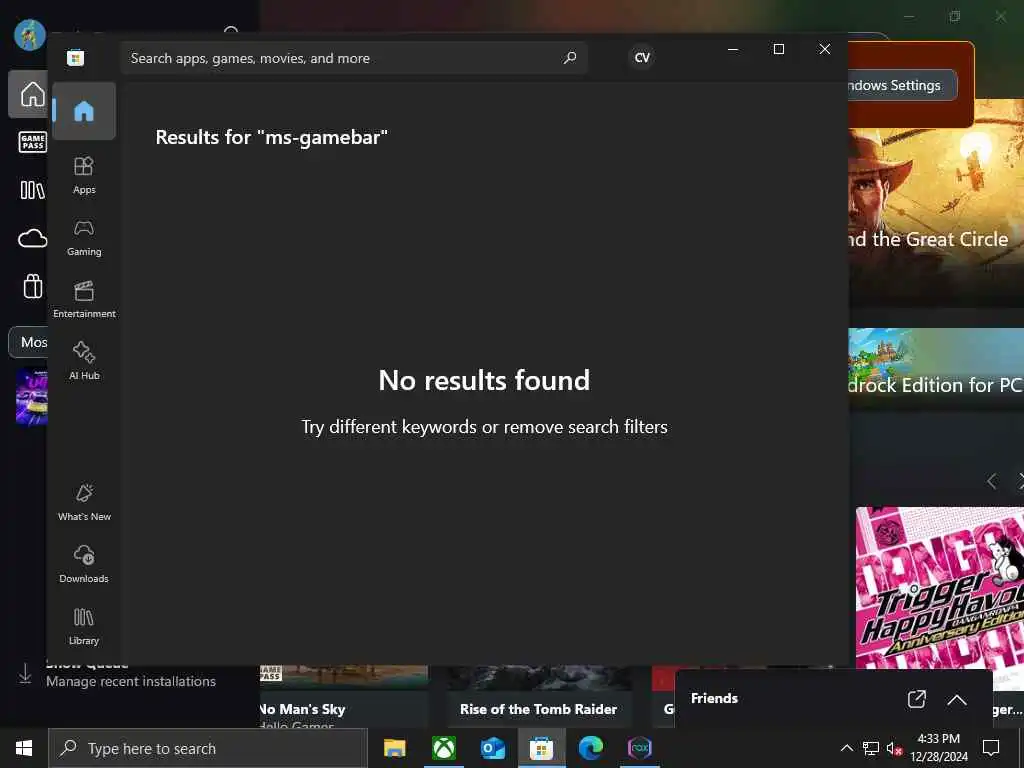Open What's New in Store sidebar
This screenshot has width=1024, height=768.
(84, 502)
